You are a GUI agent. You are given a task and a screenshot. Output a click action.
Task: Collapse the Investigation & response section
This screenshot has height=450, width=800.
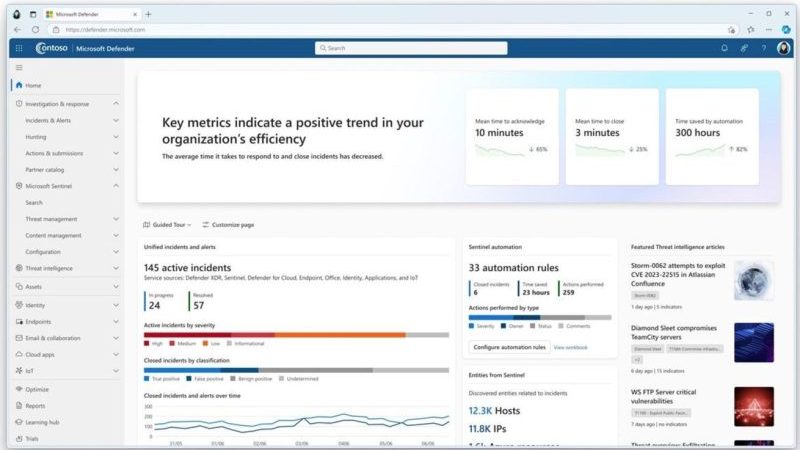click(116, 104)
